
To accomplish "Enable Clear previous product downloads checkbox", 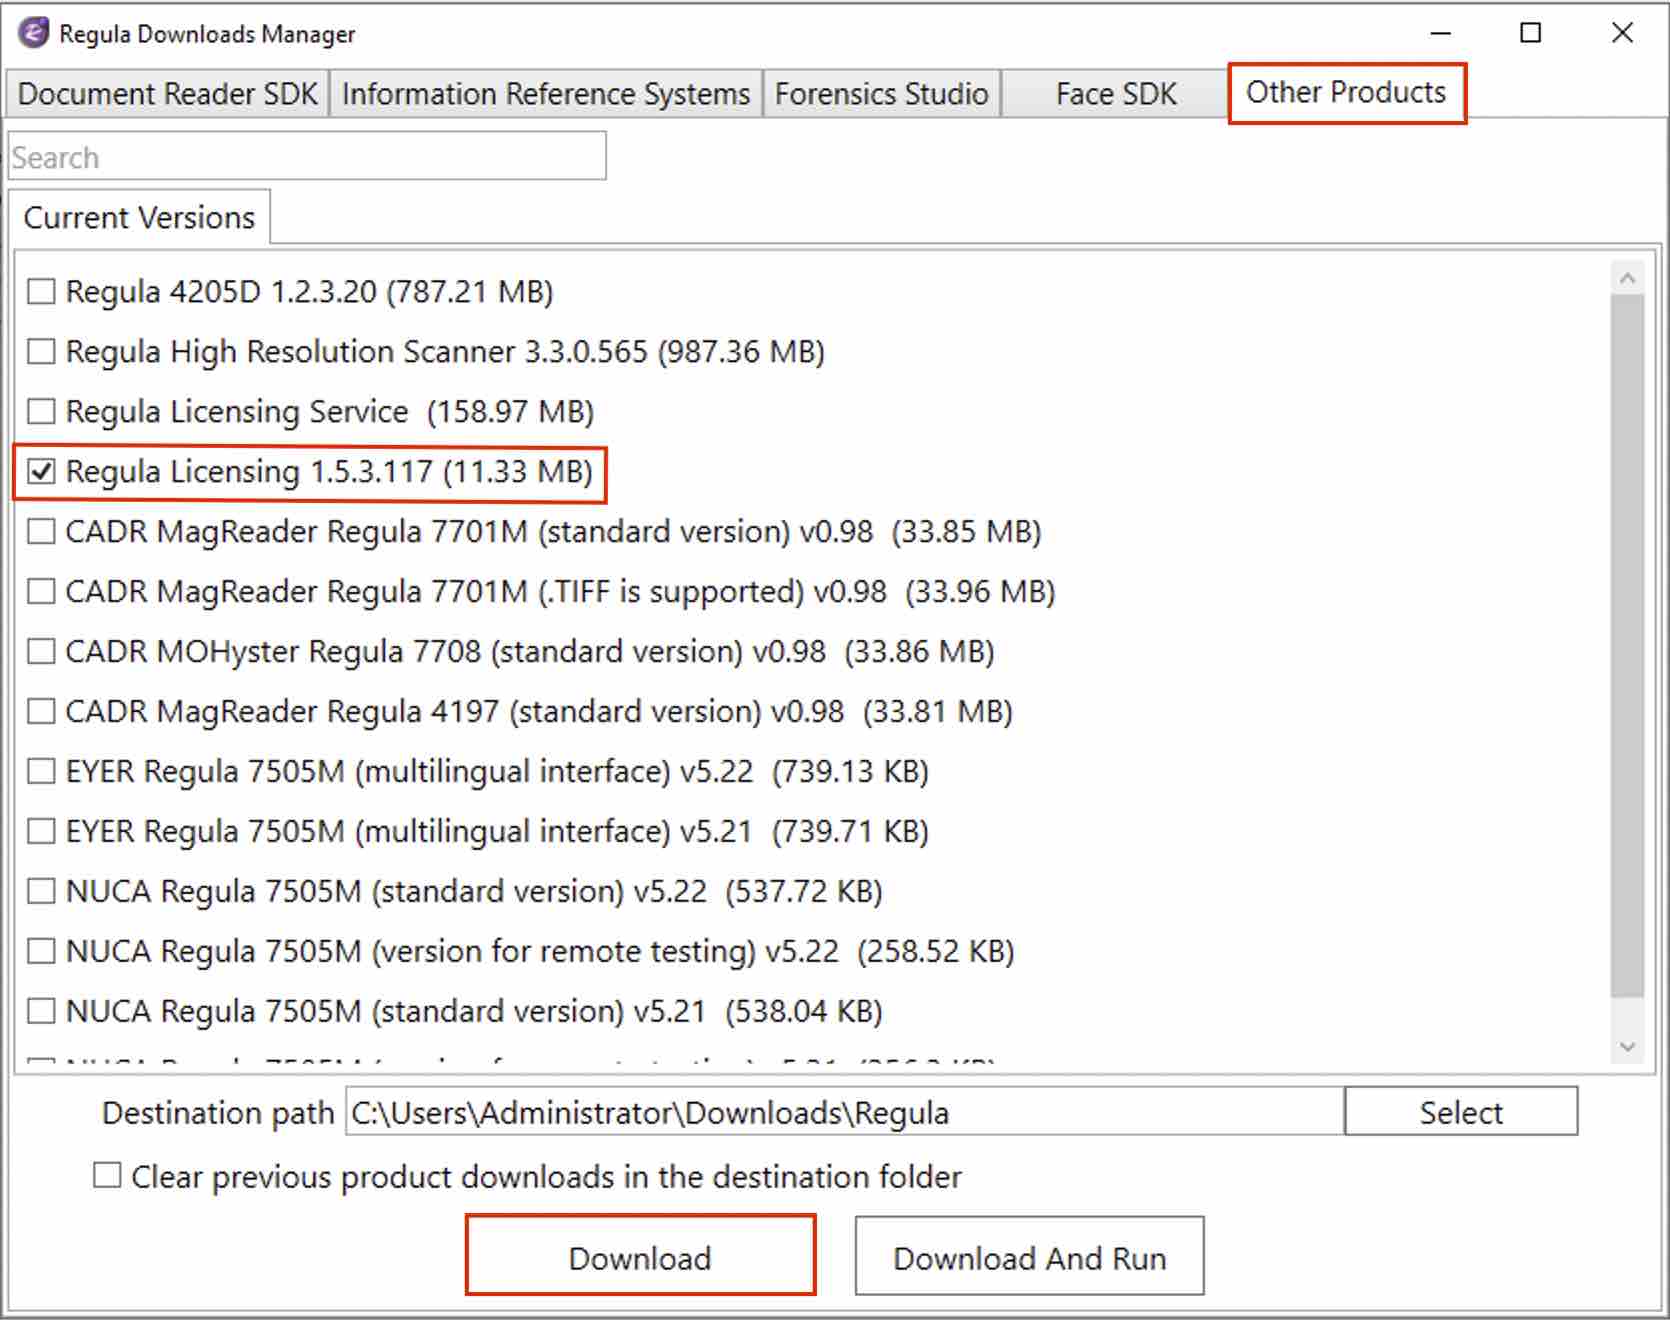I will 107,1175.
